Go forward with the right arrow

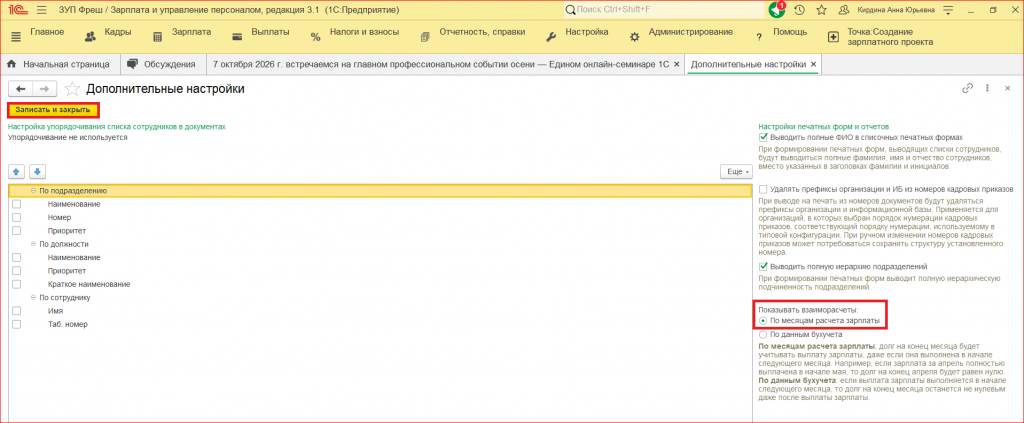point(44,89)
